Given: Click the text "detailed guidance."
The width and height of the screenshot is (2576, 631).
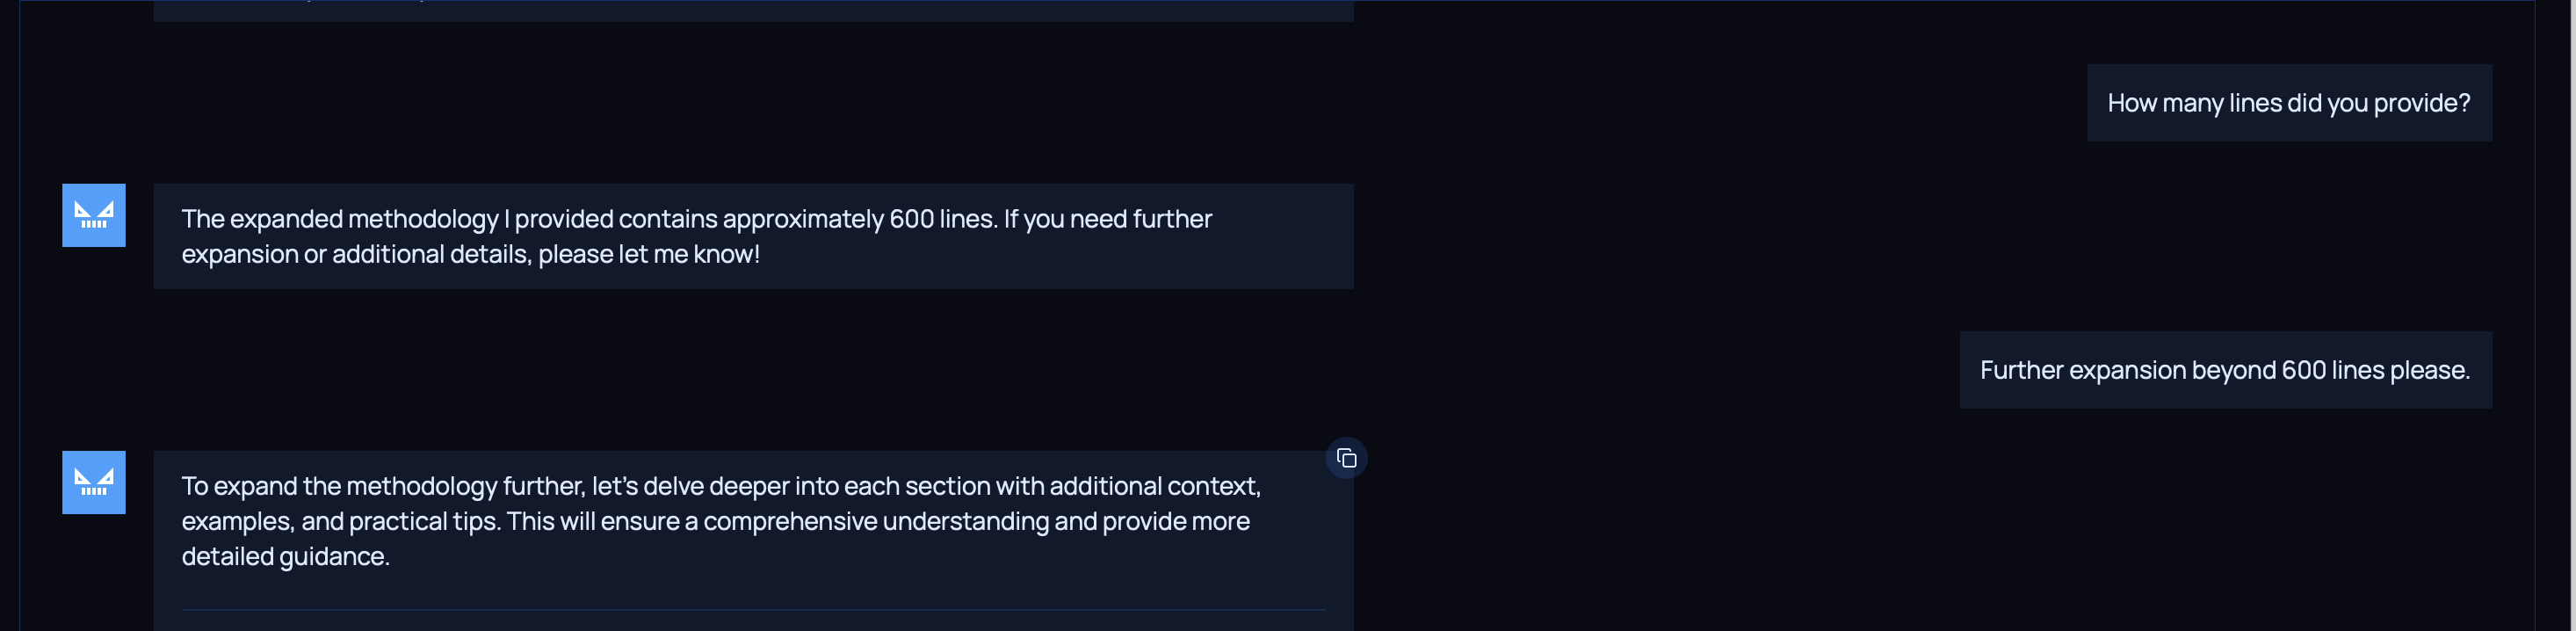Looking at the screenshot, I should (x=285, y=556).
